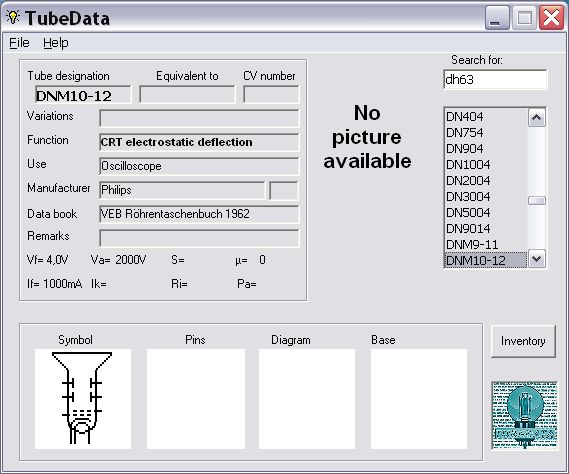The width and height of the screenshot is (569, 474).
Task: Click the empty Base image box
Action: (419, 399)
